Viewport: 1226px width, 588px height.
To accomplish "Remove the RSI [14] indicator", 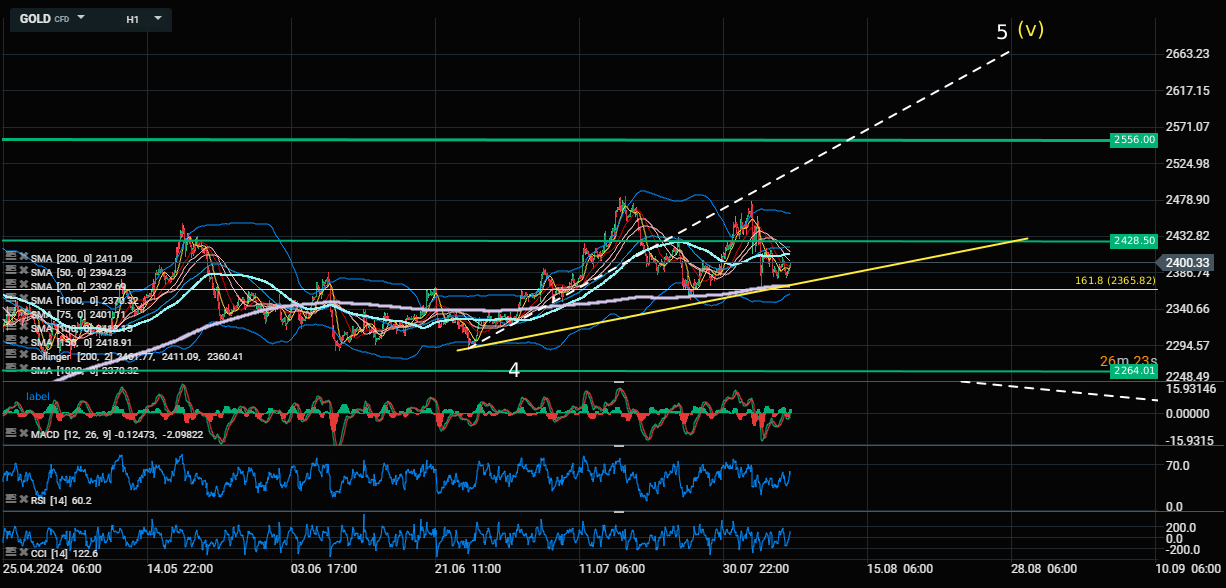I will [21, 499].
